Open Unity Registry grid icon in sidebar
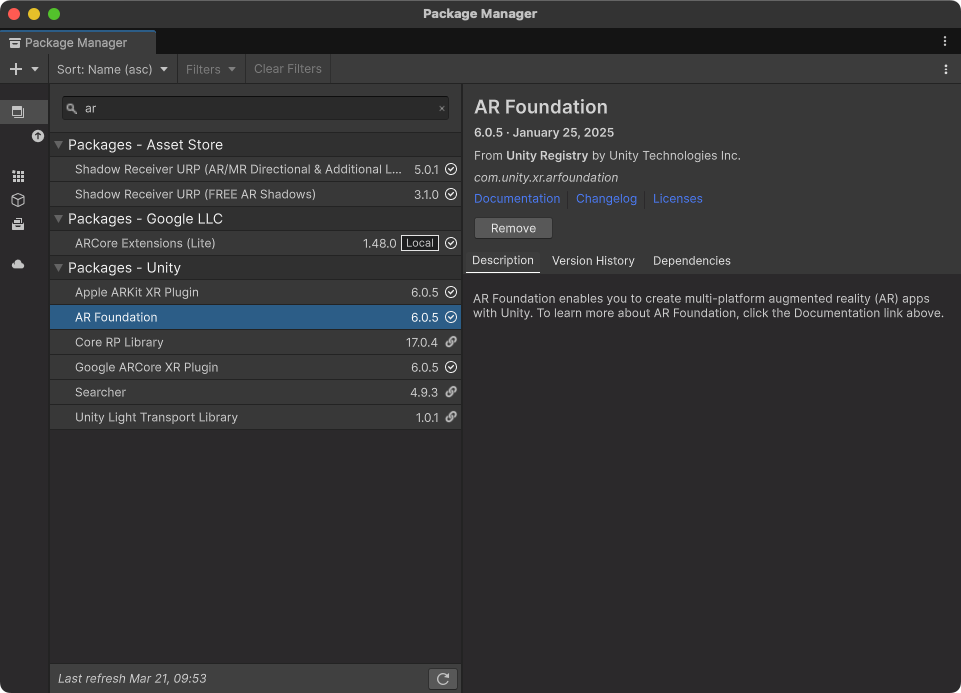The height and width of the screenshot is (693, 961). [18, 176]
